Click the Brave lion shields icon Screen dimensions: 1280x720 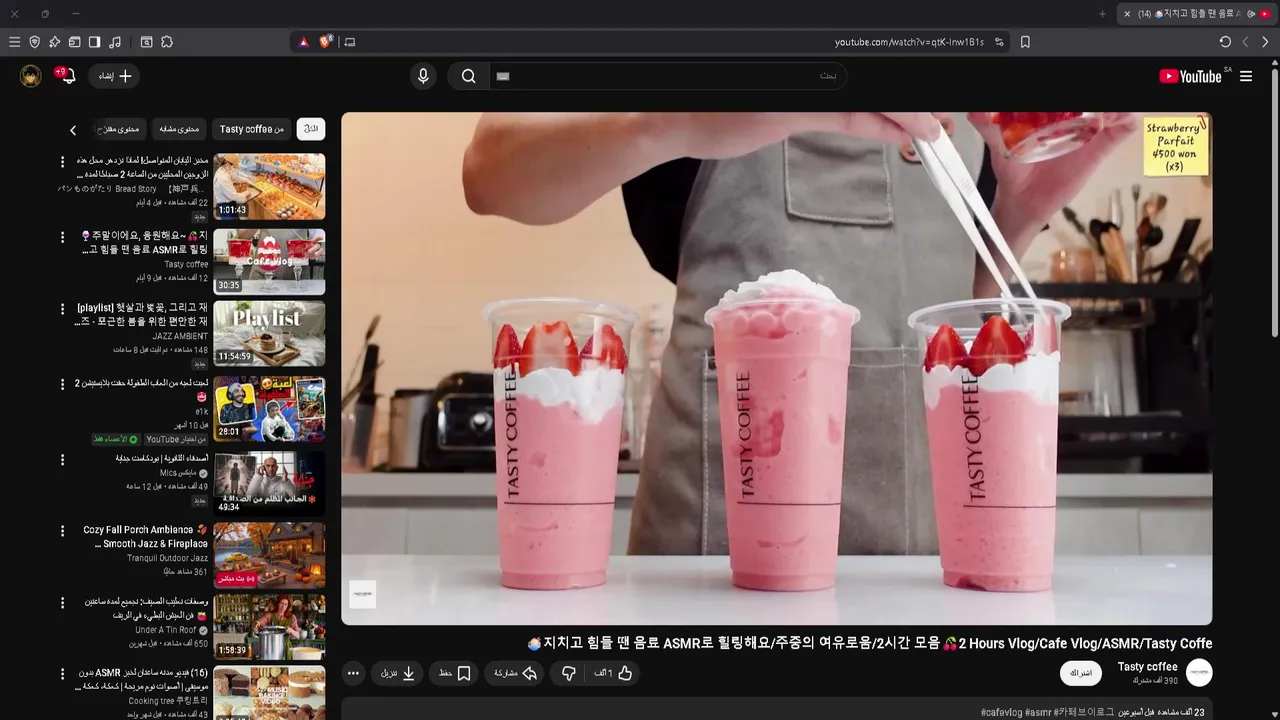click(326, 42)
